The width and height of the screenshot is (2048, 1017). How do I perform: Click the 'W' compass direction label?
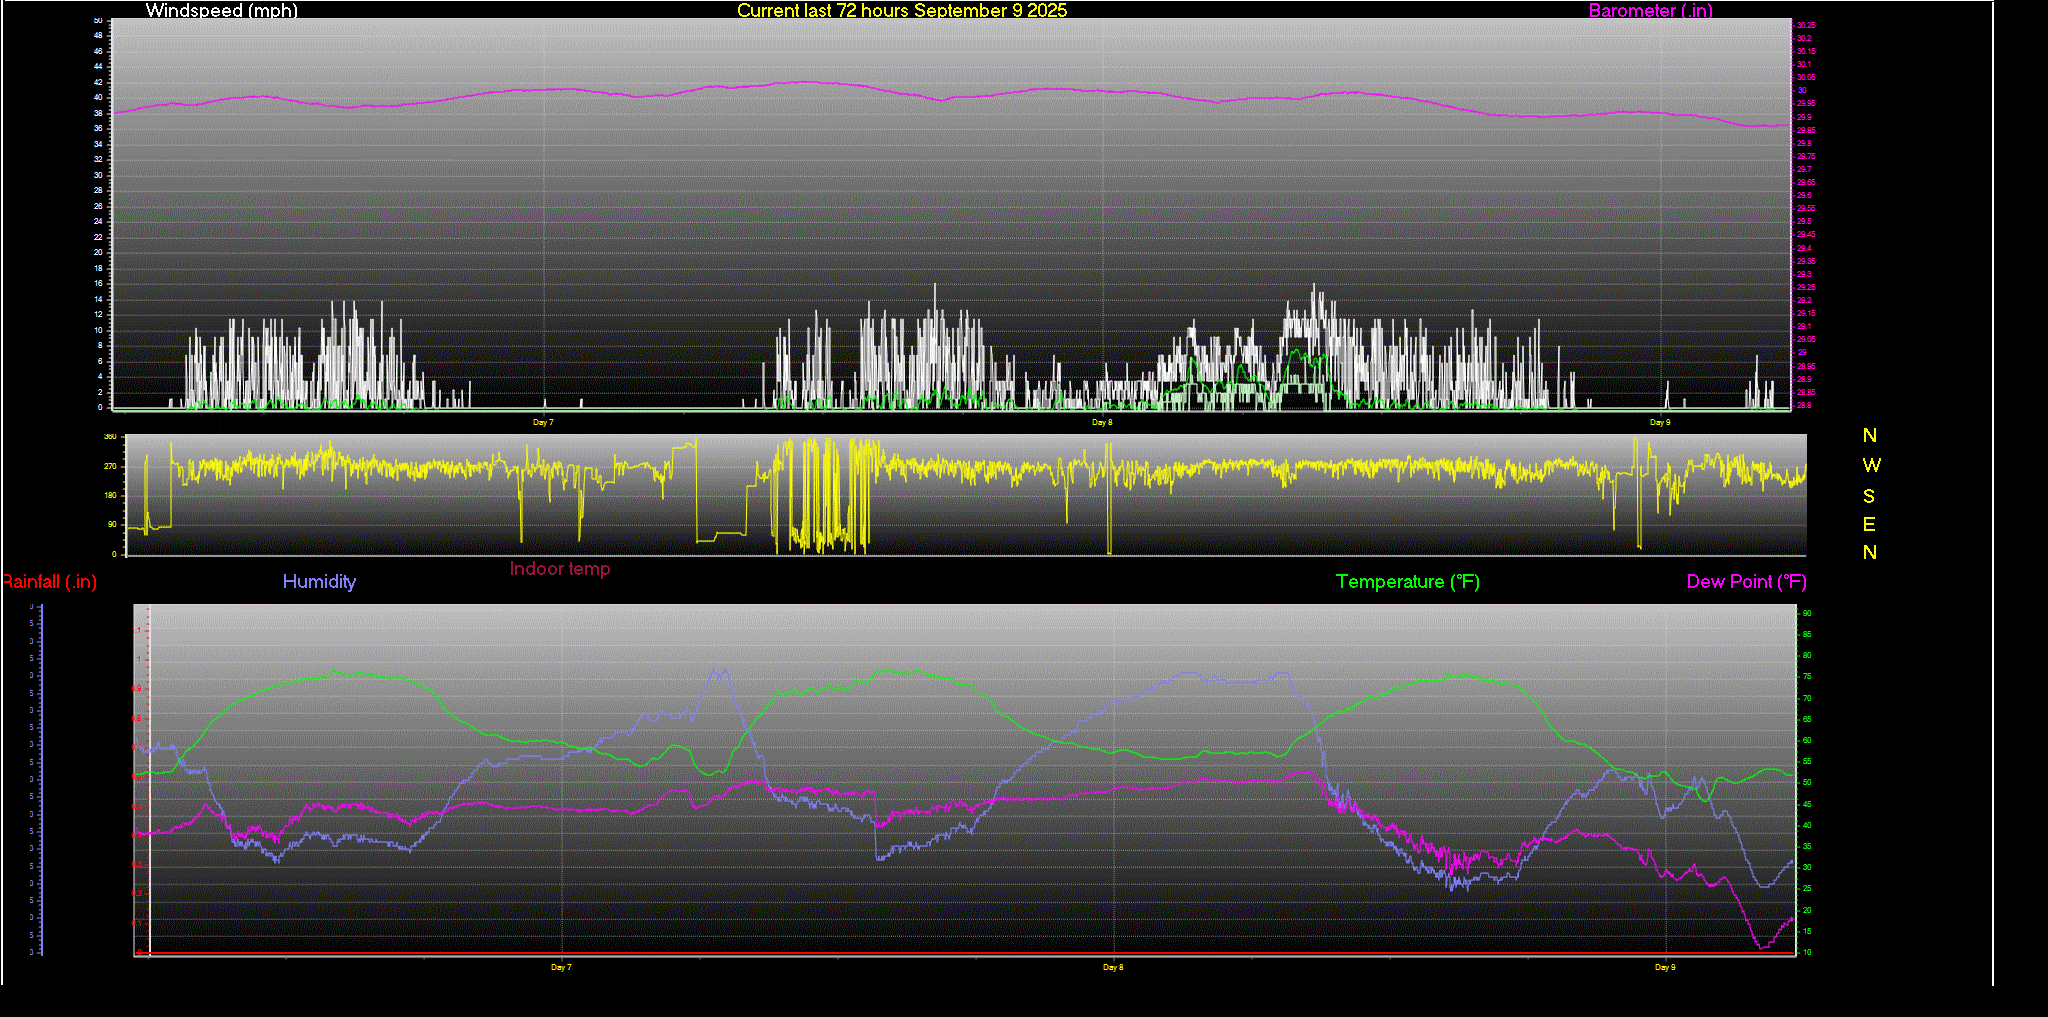coord(1871,465)
